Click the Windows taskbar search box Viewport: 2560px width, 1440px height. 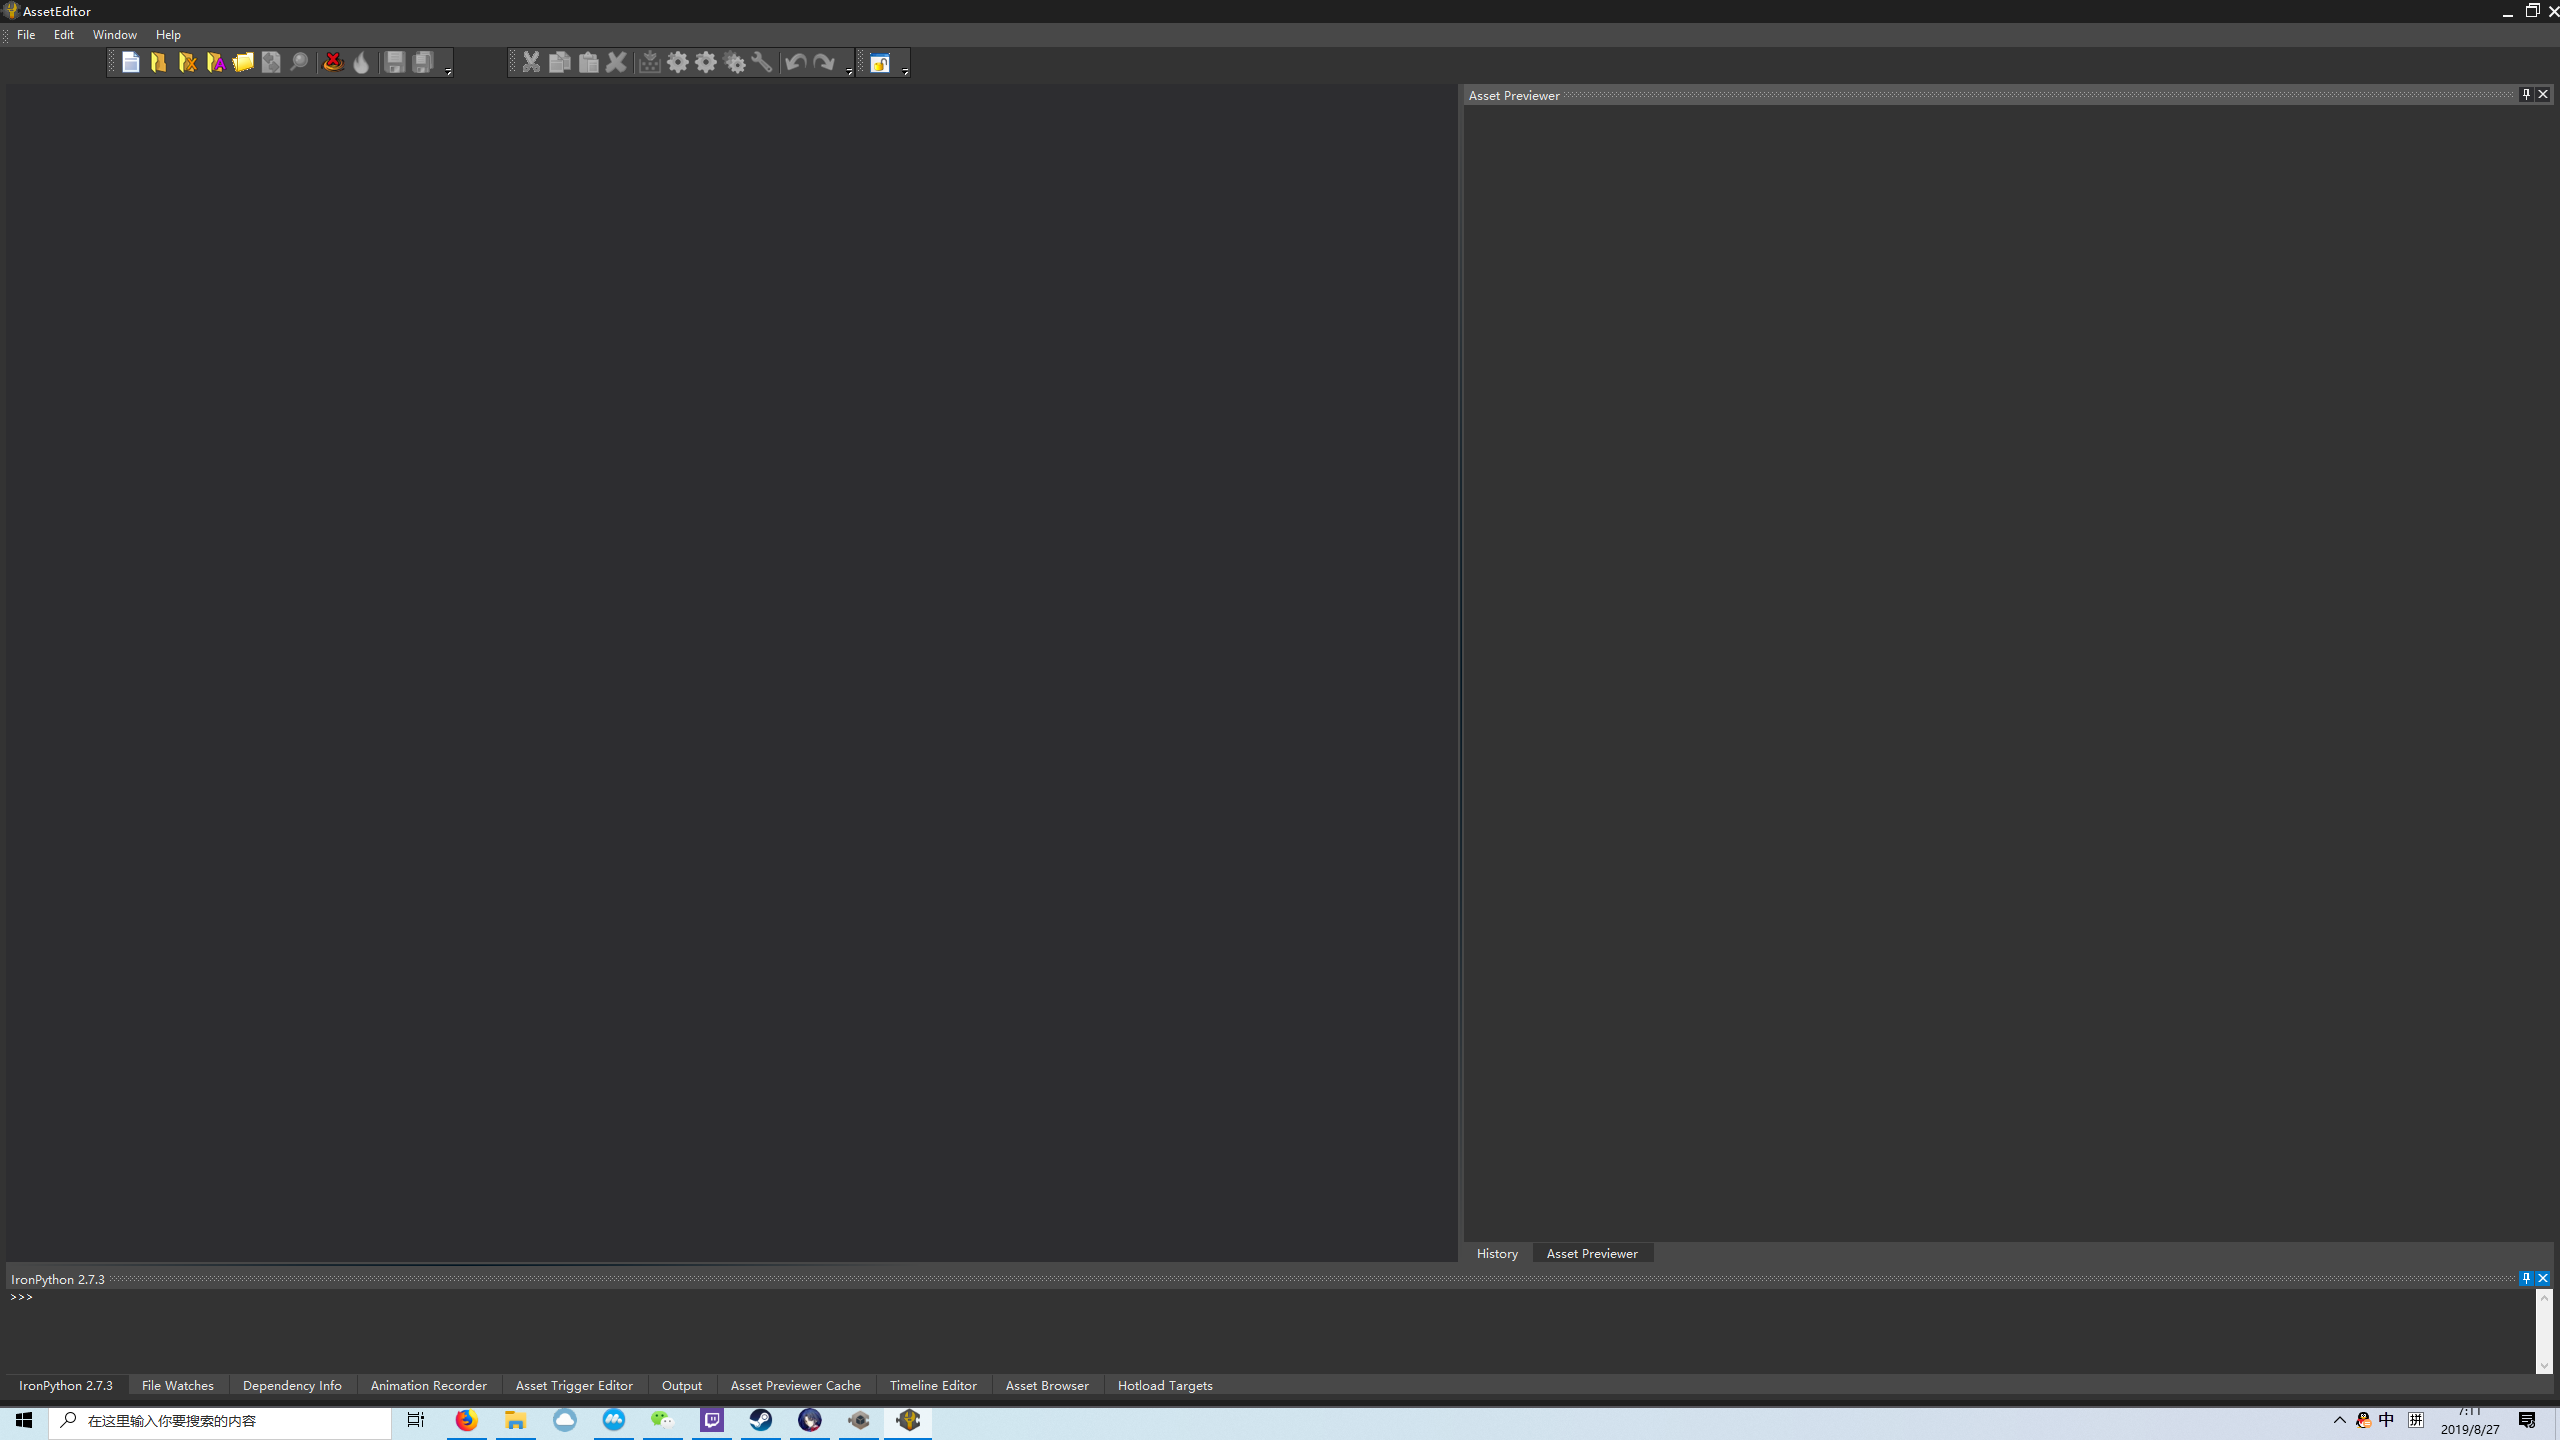coord(220,1421)
